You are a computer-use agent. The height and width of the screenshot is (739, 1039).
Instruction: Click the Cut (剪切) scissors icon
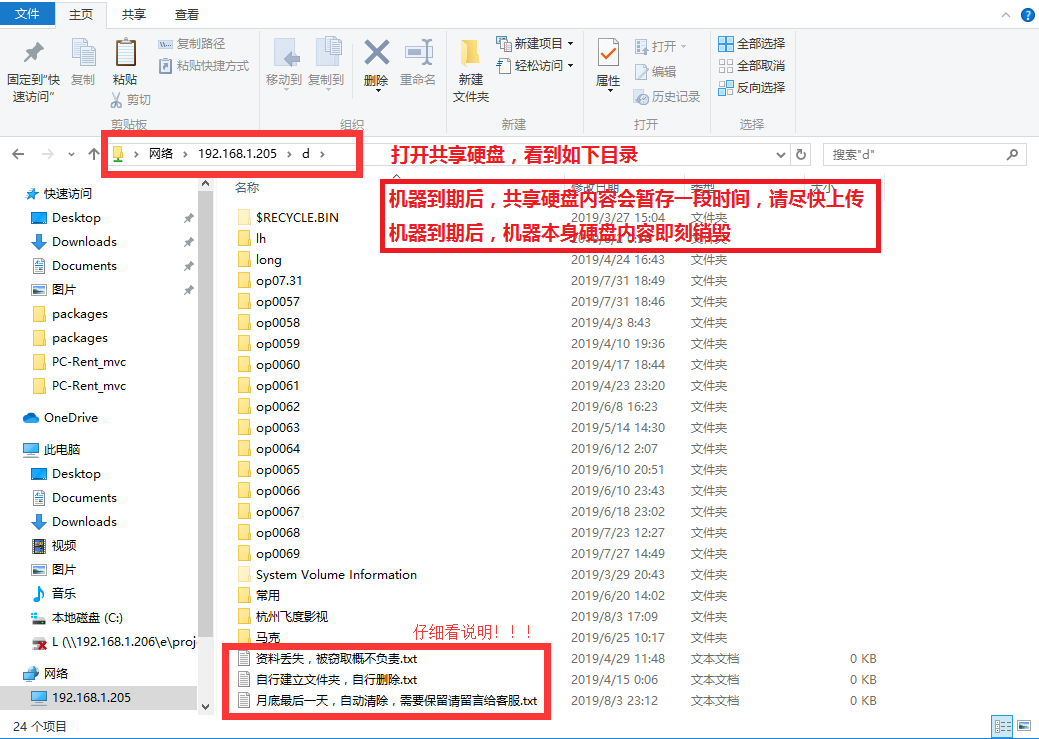(x=116, y=100)
